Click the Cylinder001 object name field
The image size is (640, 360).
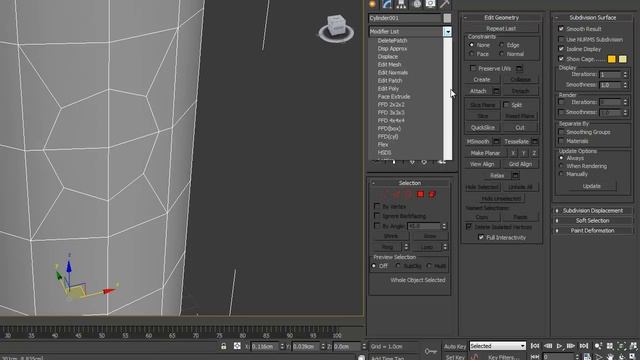404,18
